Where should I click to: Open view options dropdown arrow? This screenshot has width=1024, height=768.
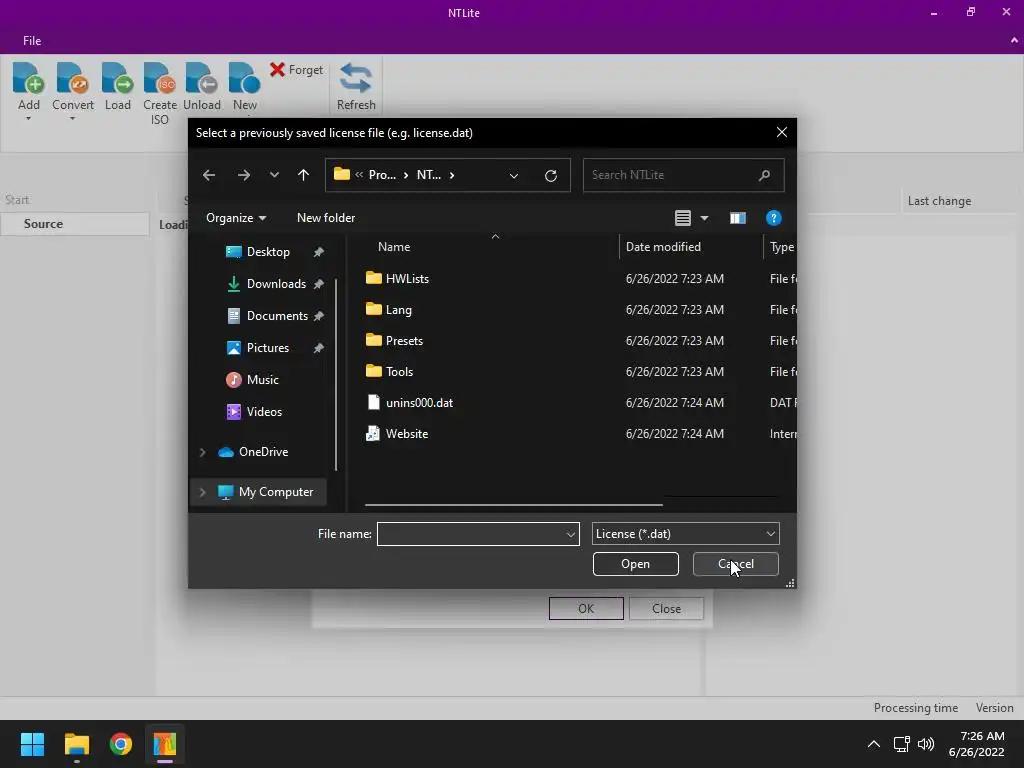705,218
